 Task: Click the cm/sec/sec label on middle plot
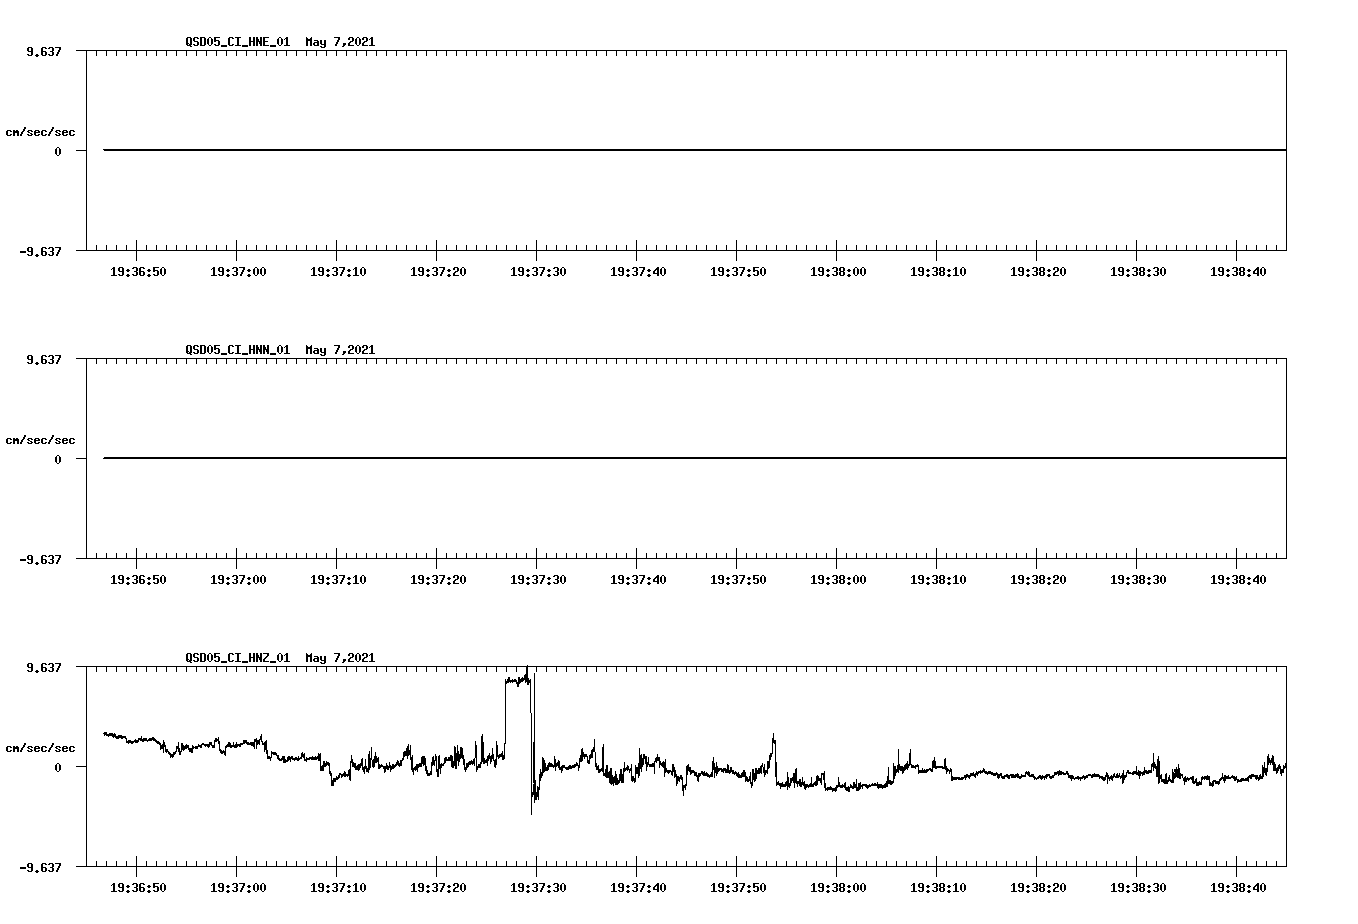[x=41, y=439]
